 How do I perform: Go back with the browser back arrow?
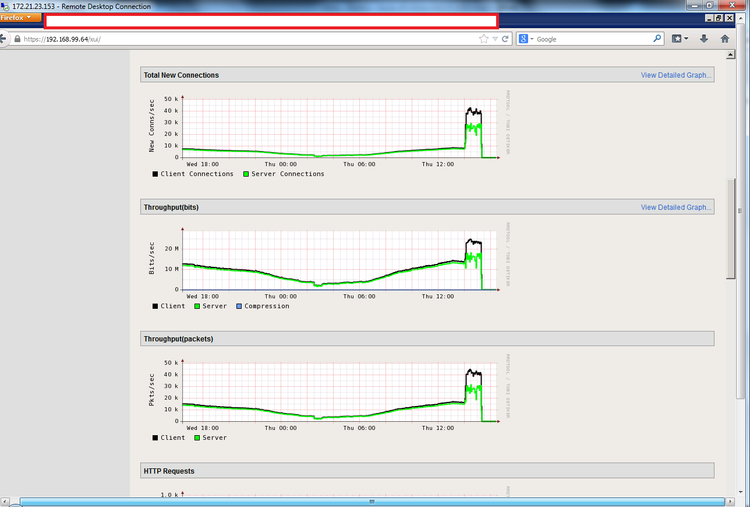click(3, 39)
